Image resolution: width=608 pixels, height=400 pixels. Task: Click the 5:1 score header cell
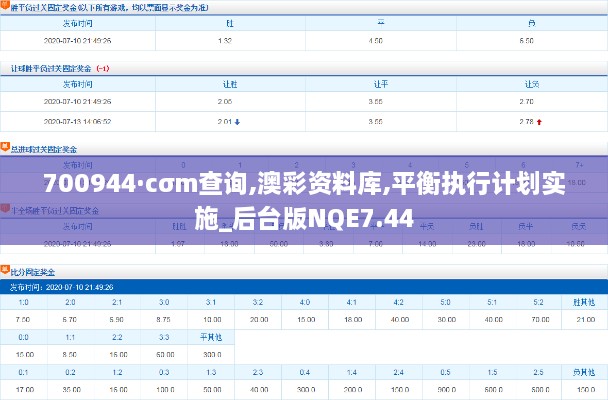coord(492,302)
